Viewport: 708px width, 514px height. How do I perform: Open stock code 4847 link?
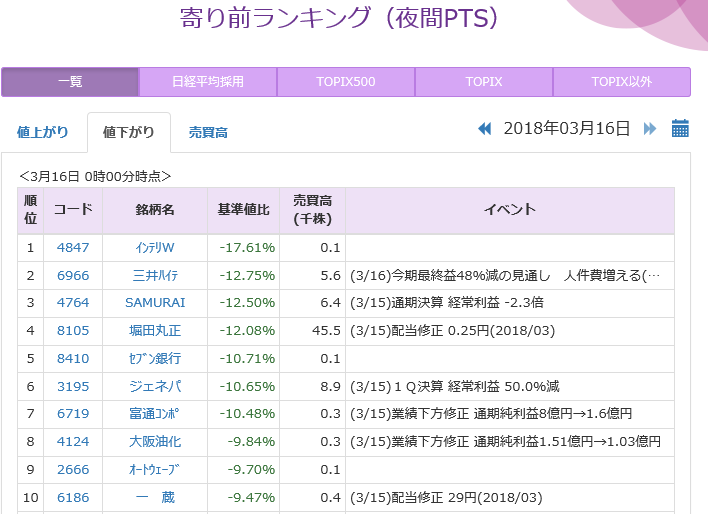(x=73, y=248)
